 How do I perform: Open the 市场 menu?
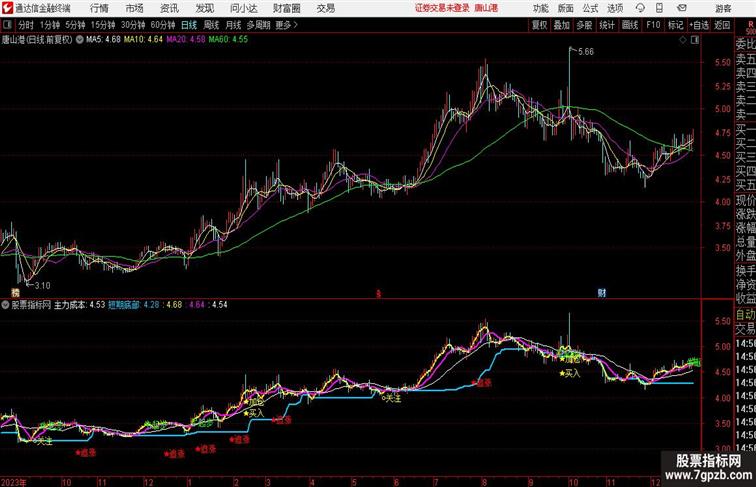pos(135,8)
